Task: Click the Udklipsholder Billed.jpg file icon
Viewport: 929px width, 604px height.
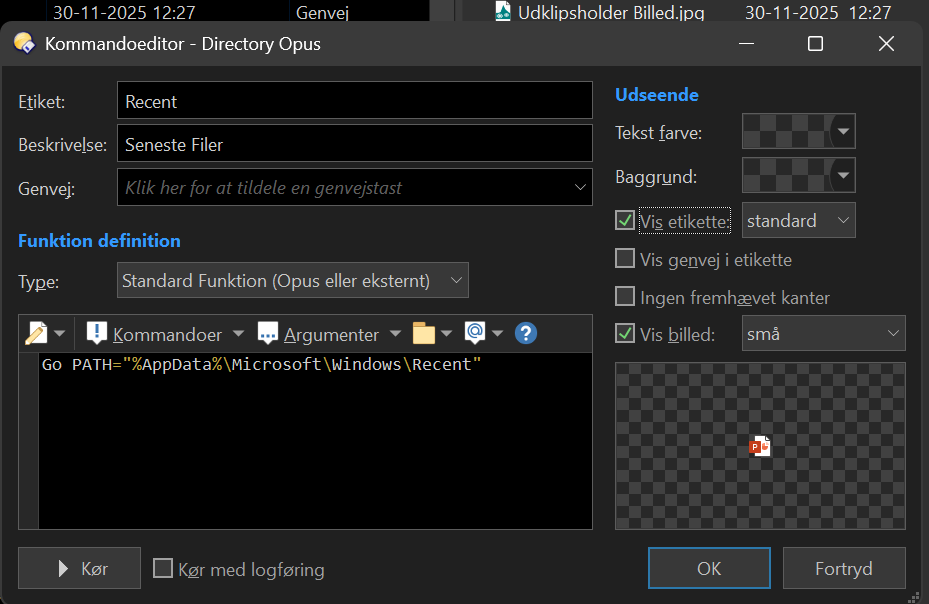Action: pyautogui.click(x=504, y=13)
